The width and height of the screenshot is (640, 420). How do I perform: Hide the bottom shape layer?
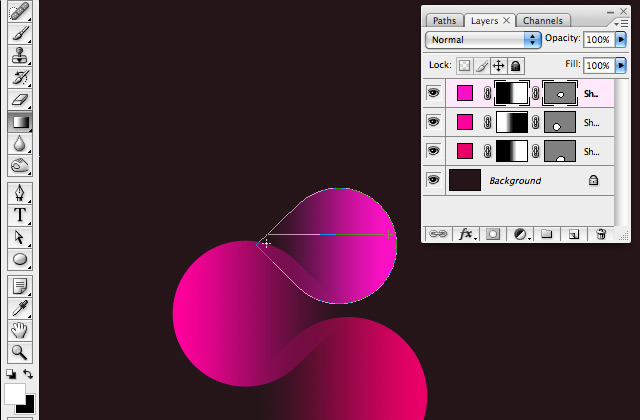coord(433,151)
